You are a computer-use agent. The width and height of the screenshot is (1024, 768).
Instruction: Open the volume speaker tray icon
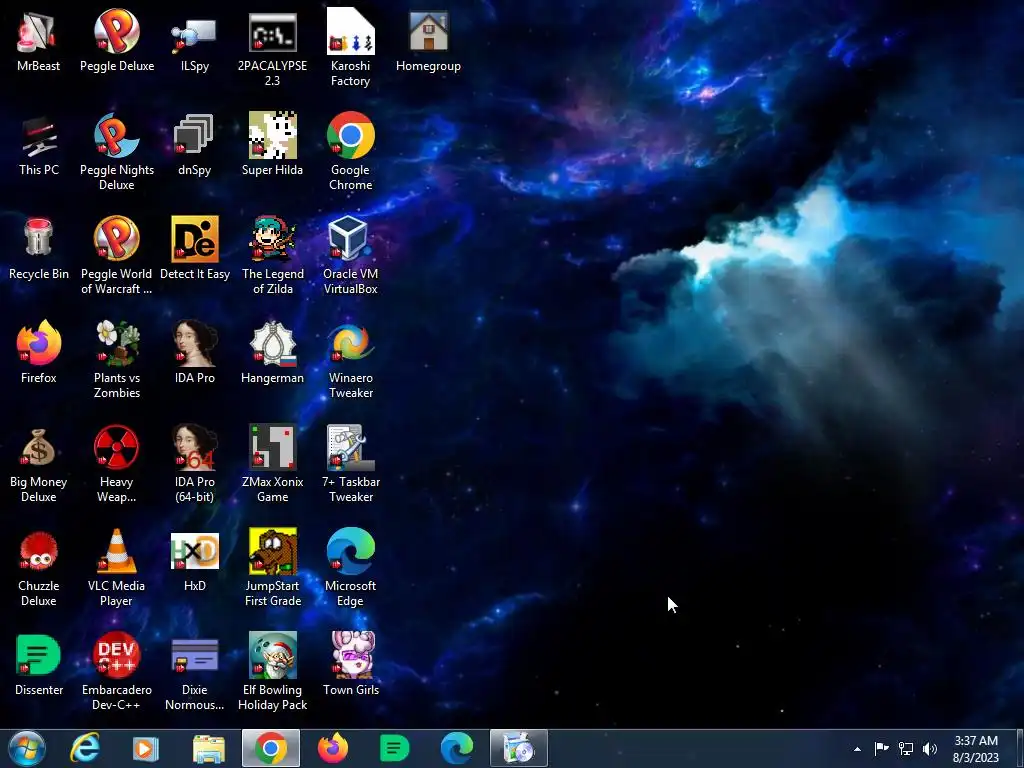[929, 748]
